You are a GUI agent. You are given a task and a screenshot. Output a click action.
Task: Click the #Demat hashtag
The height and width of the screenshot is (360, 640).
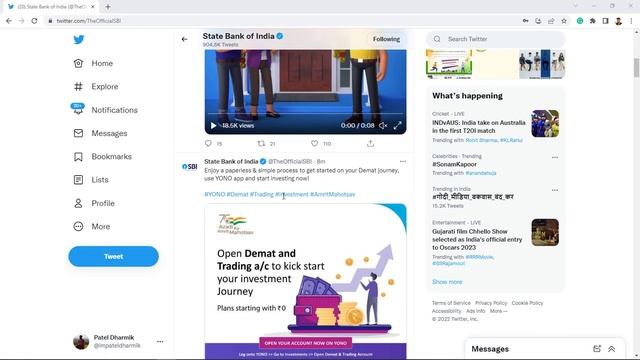(238, 195)
